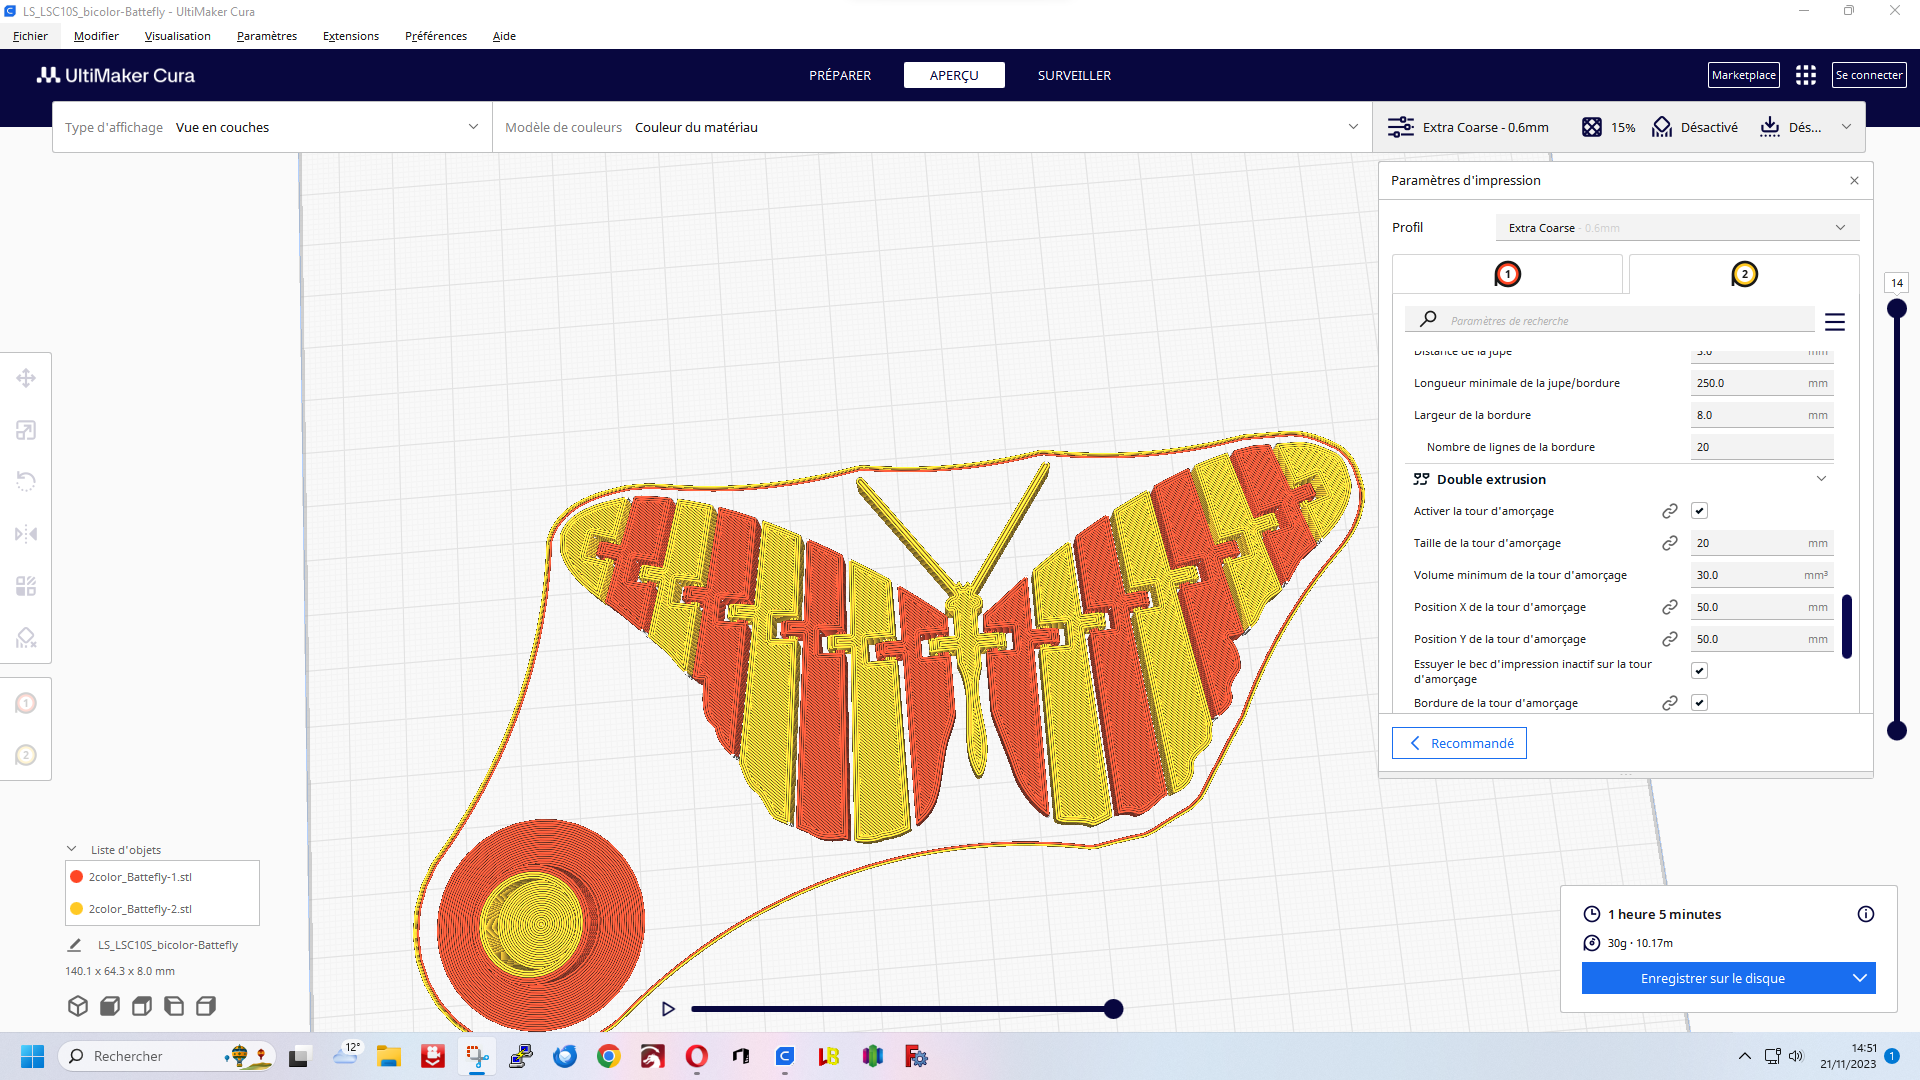This screenshot has height=1080, width=1920.
Task: Expand the Profil Extra Coarse dropdown
Action: 1677,228
